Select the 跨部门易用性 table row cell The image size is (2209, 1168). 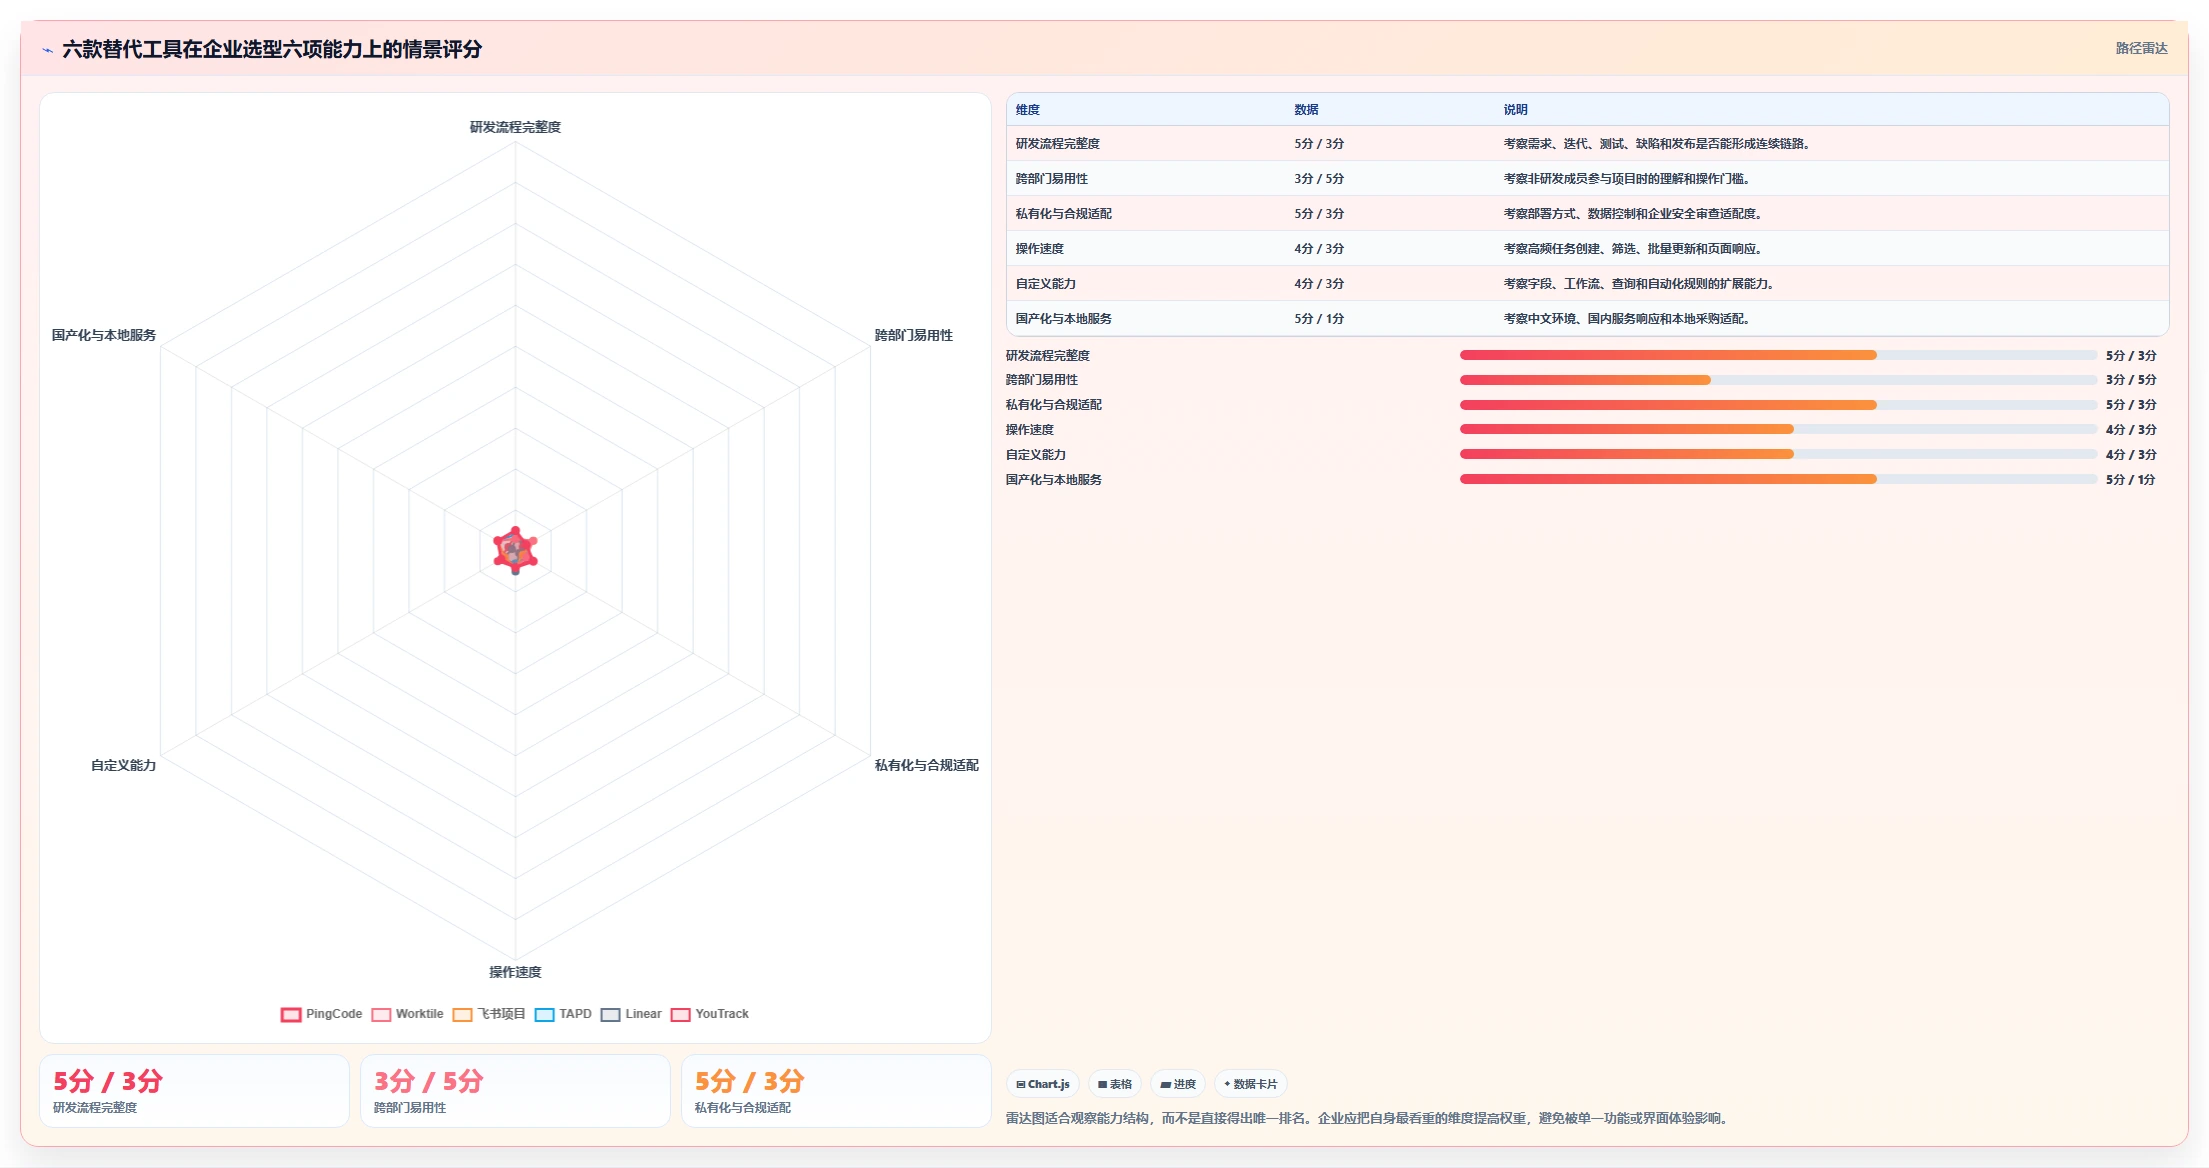coord(1052,179)
